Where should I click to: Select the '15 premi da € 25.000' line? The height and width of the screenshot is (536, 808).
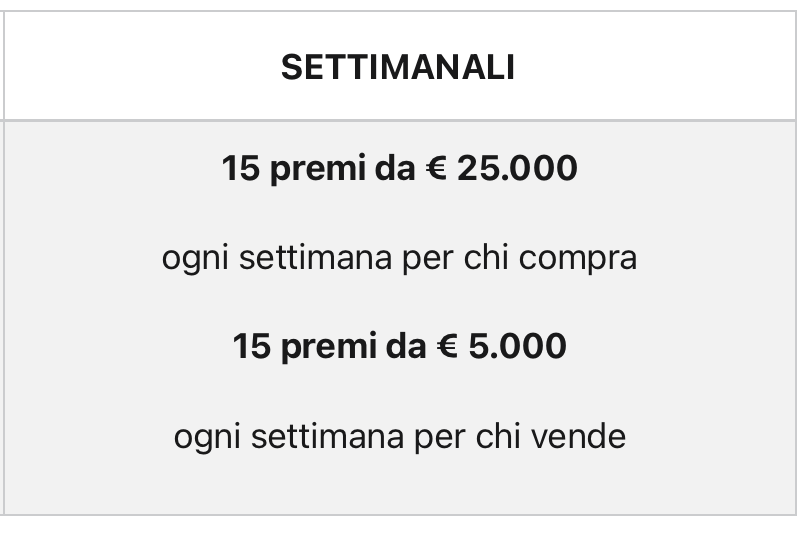point(399,169)
